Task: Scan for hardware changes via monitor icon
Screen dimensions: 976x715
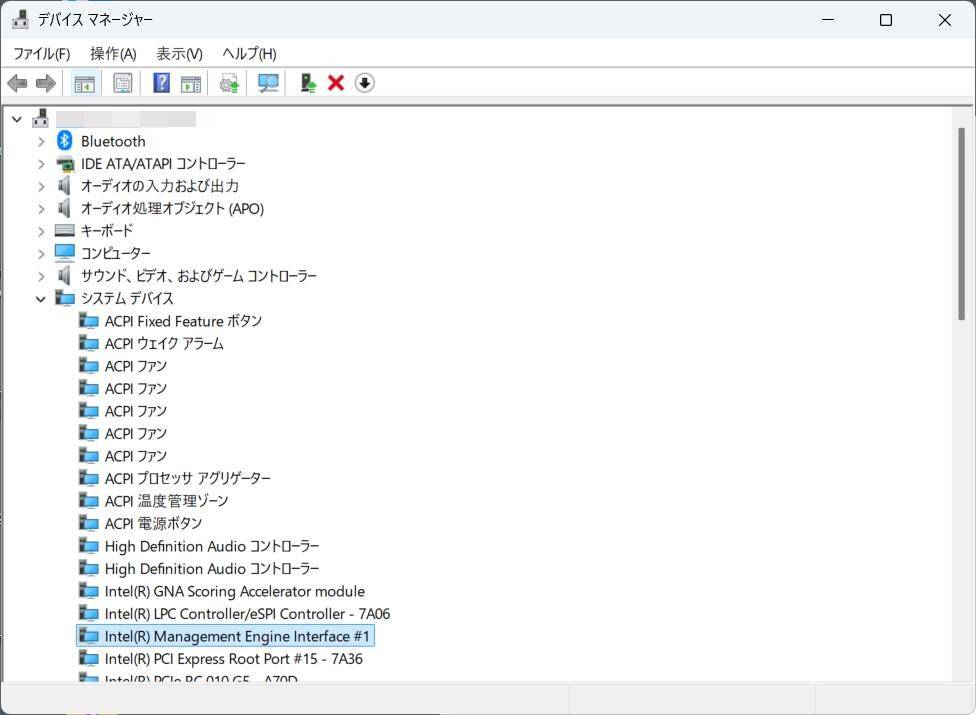Action: point(268,83)
